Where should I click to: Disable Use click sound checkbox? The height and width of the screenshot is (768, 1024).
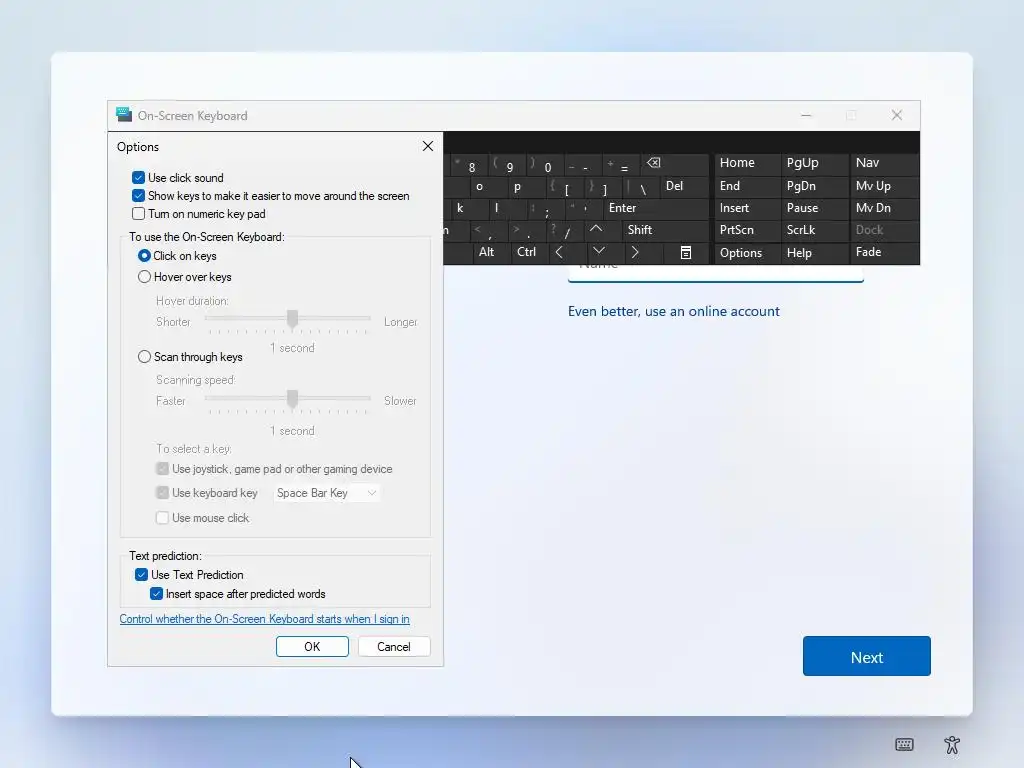click(138, 178)
